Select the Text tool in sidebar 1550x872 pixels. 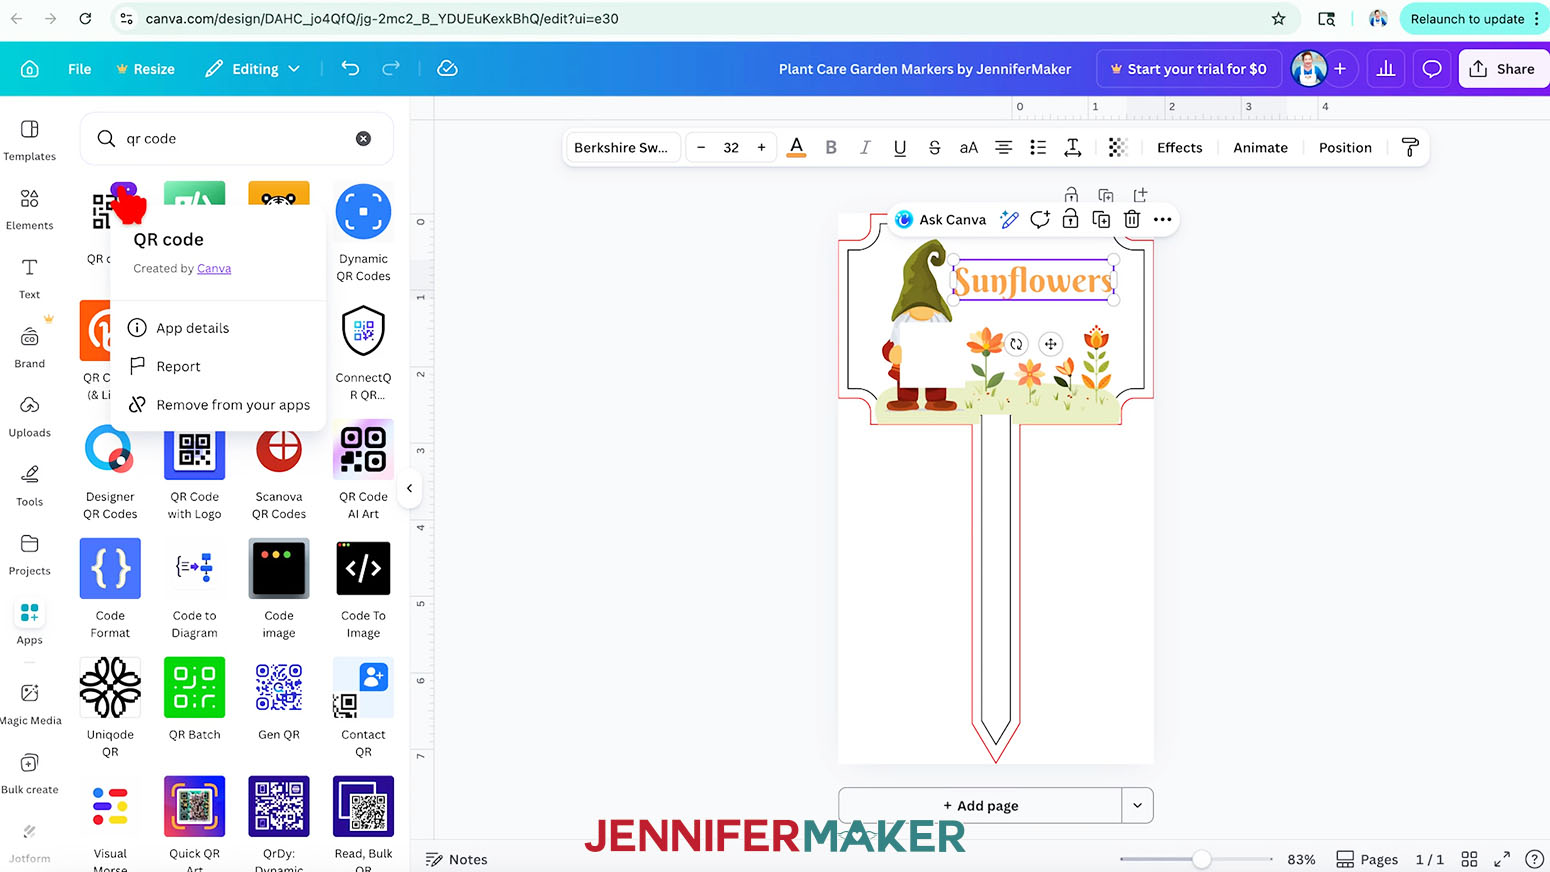[30, 278]
